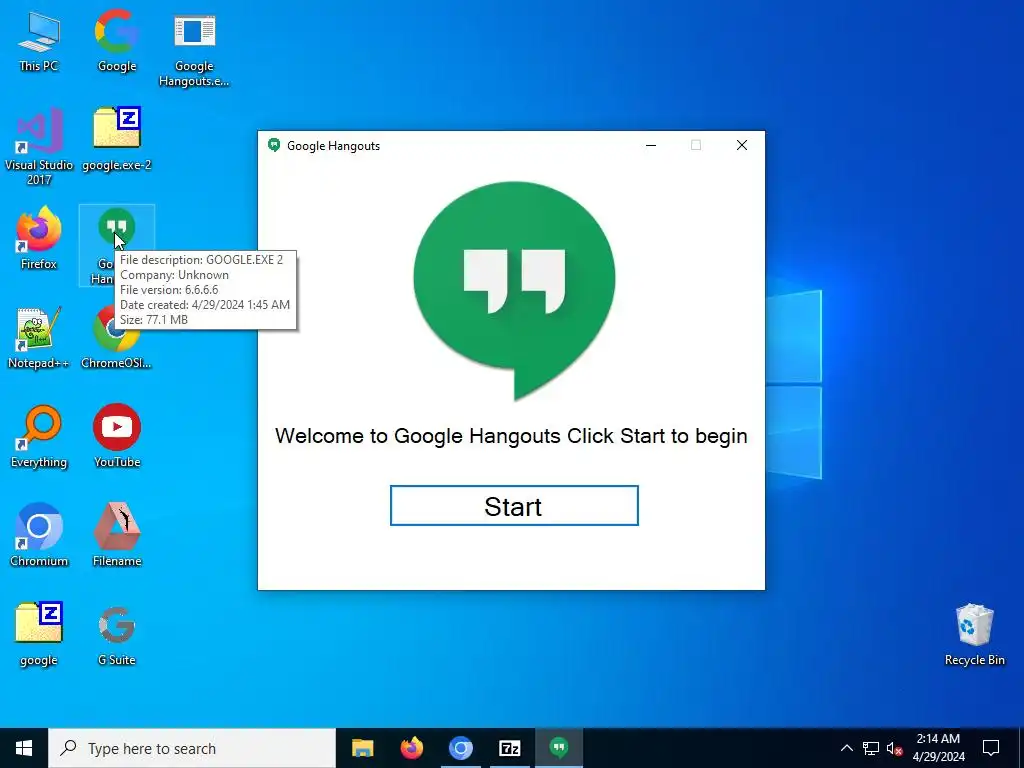
Task: Select the YouTube desktop icon
Action: click(117, 438)
